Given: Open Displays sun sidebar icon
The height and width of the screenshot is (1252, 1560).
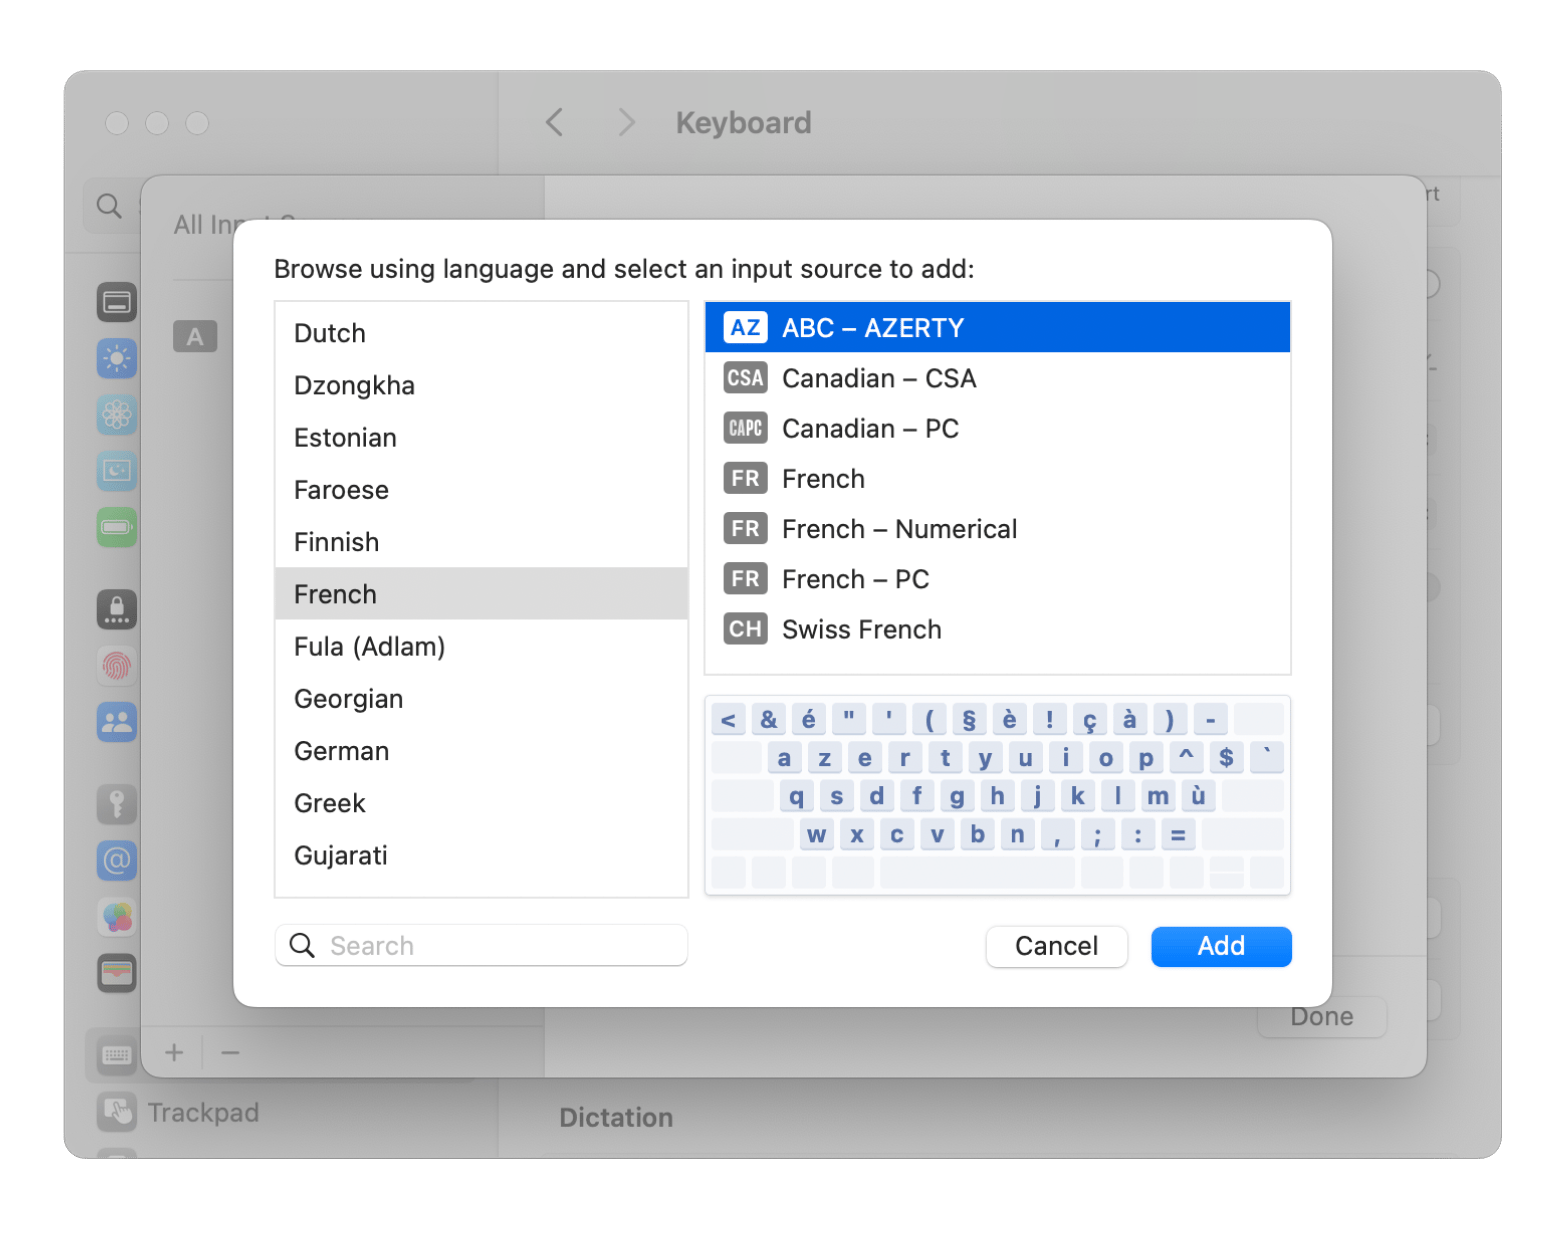Looking at the screenshot, I should point(117,358).
